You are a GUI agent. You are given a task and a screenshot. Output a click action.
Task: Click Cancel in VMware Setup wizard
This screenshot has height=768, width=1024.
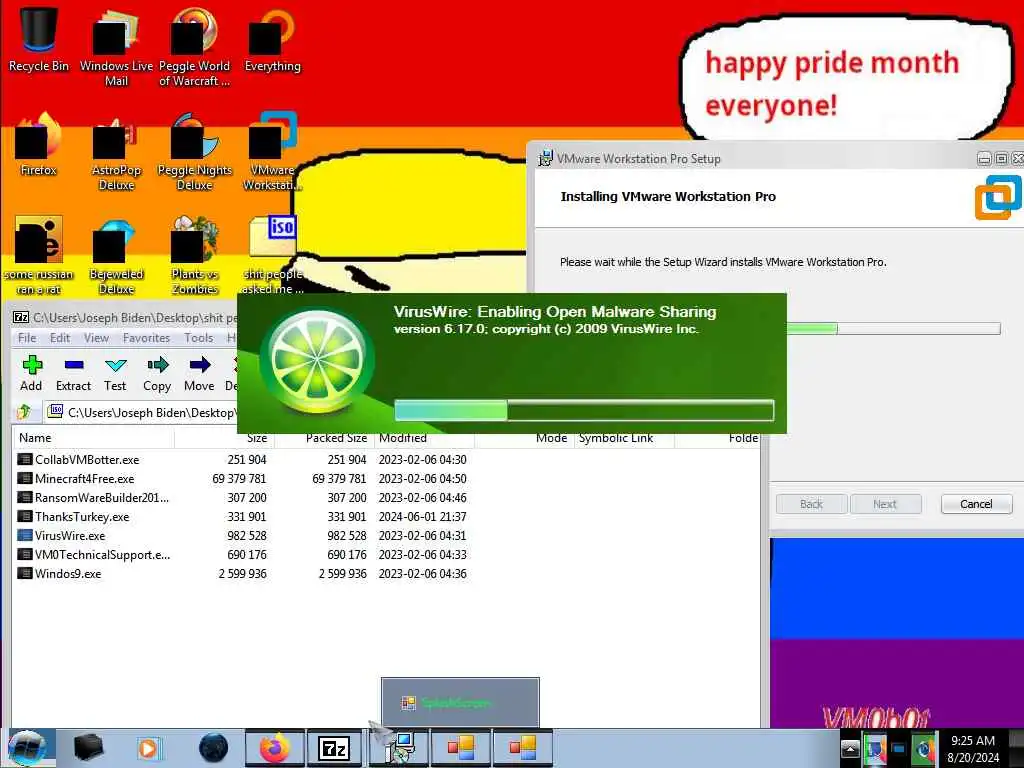point(976,504)
